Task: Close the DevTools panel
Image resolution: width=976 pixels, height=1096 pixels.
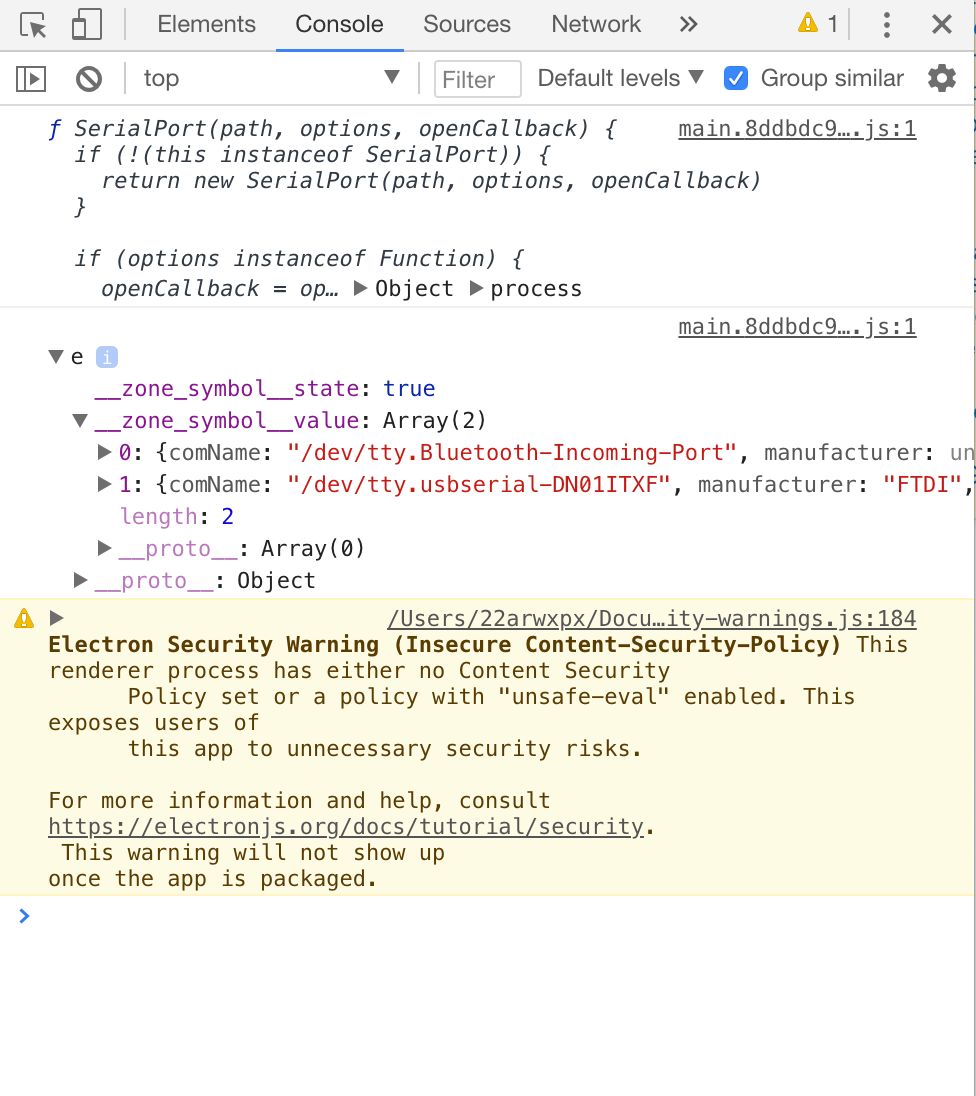Action: coord(942,24)
